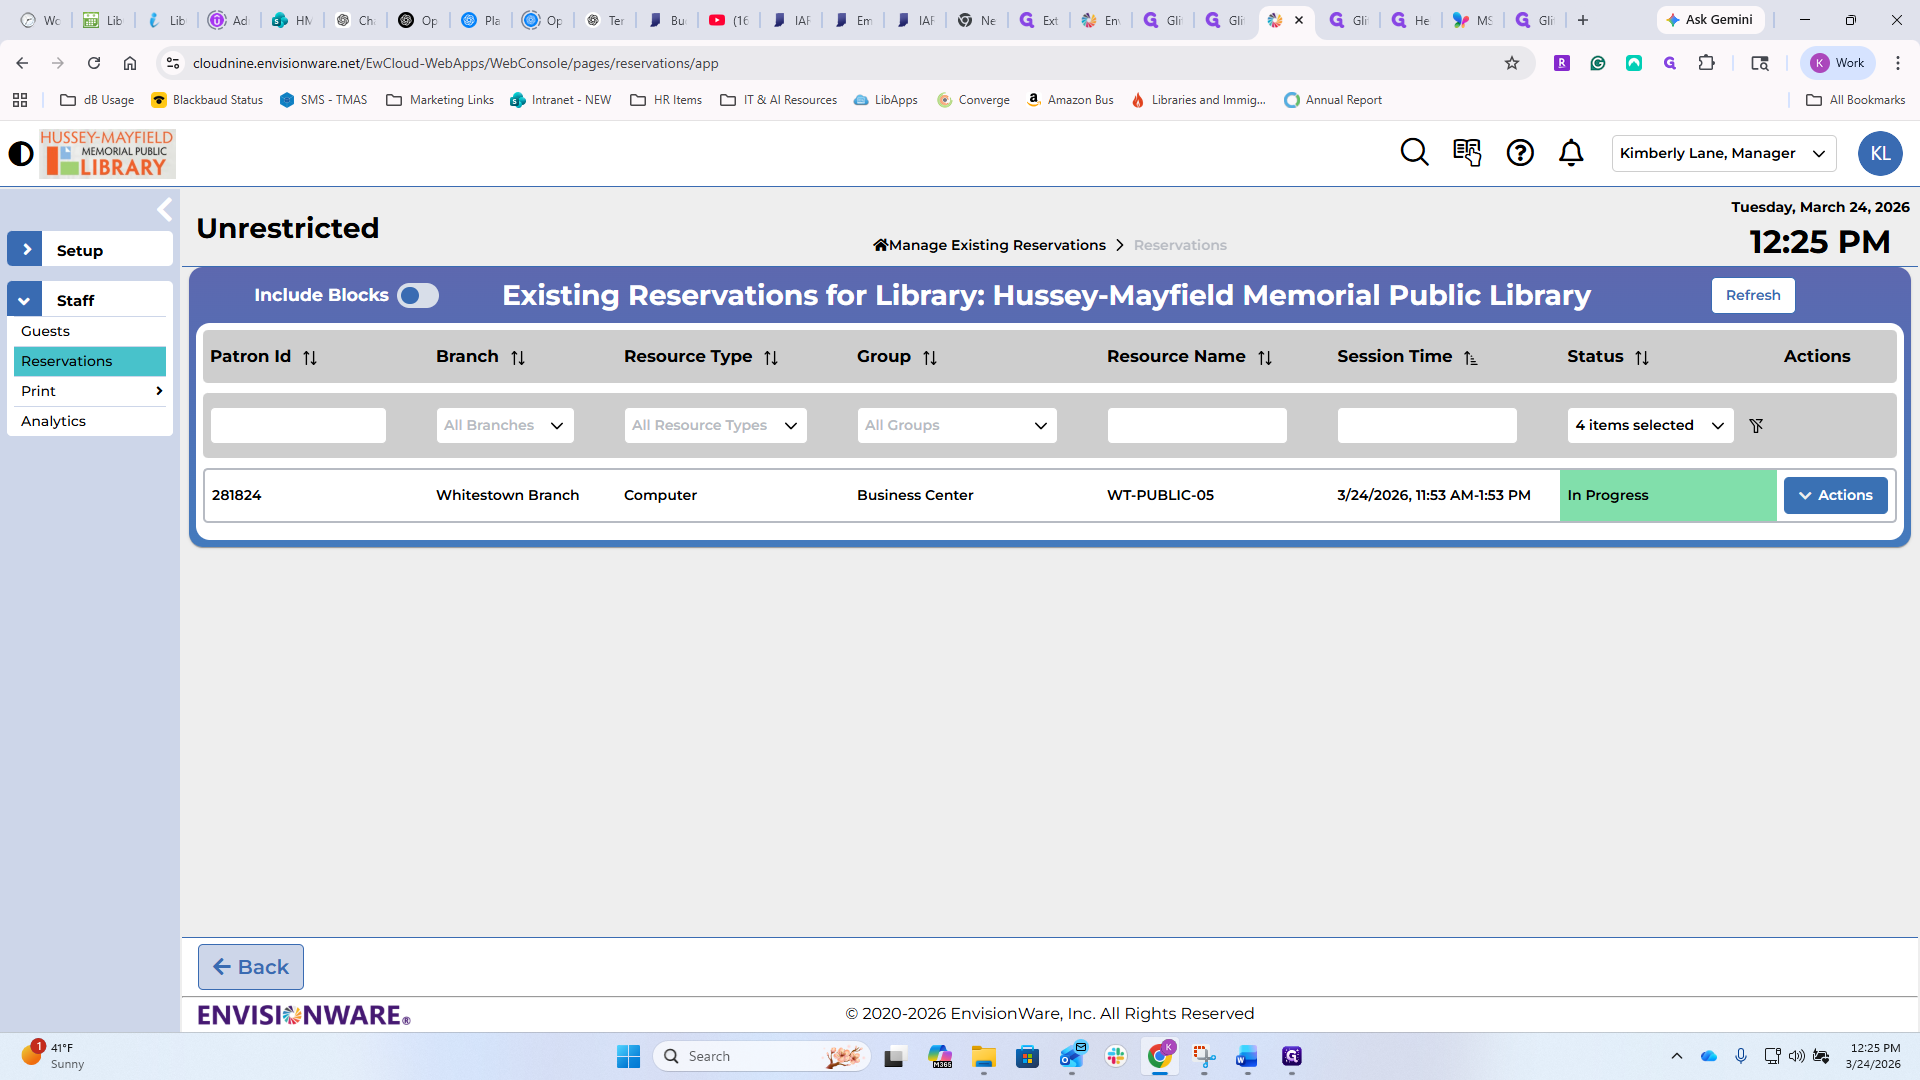1920x1080 pixels.
Task: Click the translate/reader icon in header
Action: click(x=1467, y=152)
